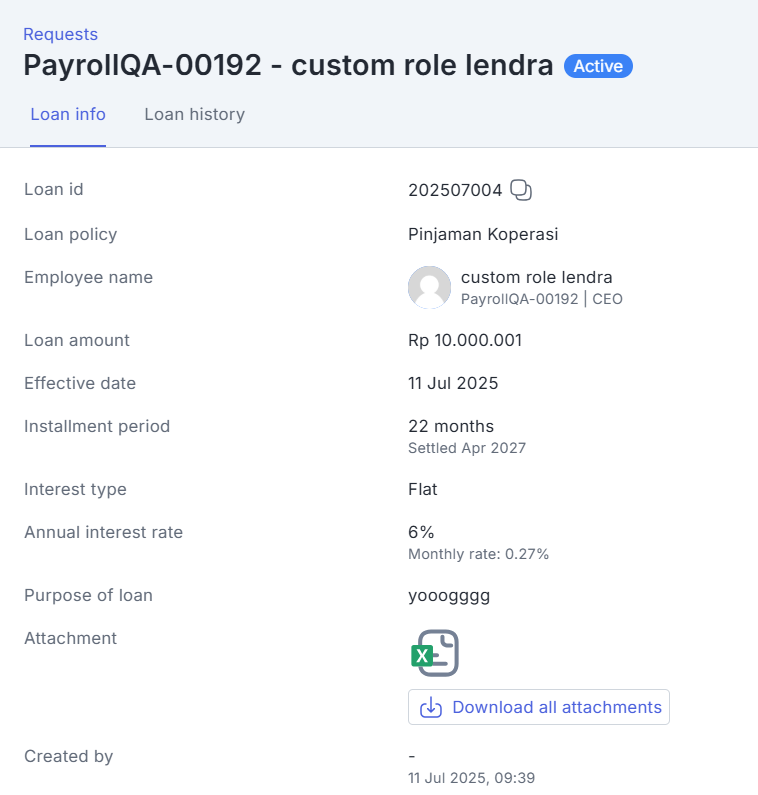
Task: Click the download arrow icon
Action: click(431, 708)
